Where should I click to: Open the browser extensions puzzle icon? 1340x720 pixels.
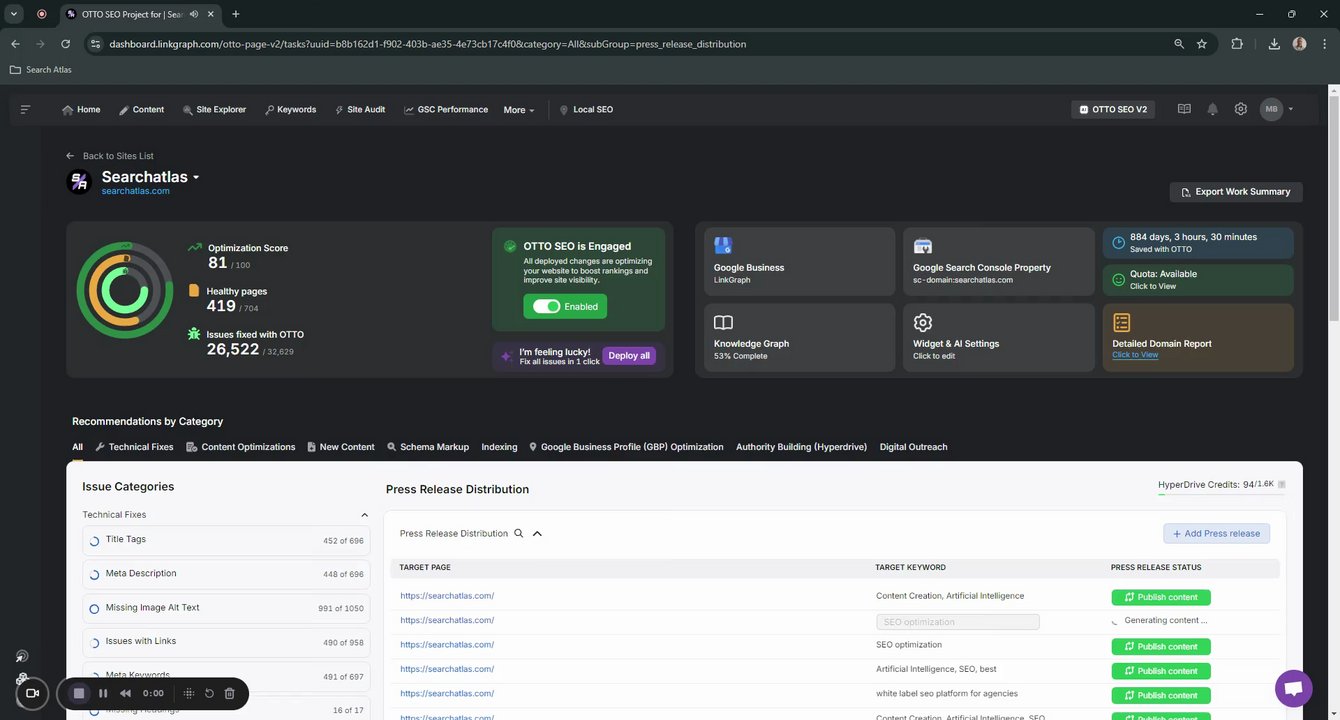point(1237,44)
